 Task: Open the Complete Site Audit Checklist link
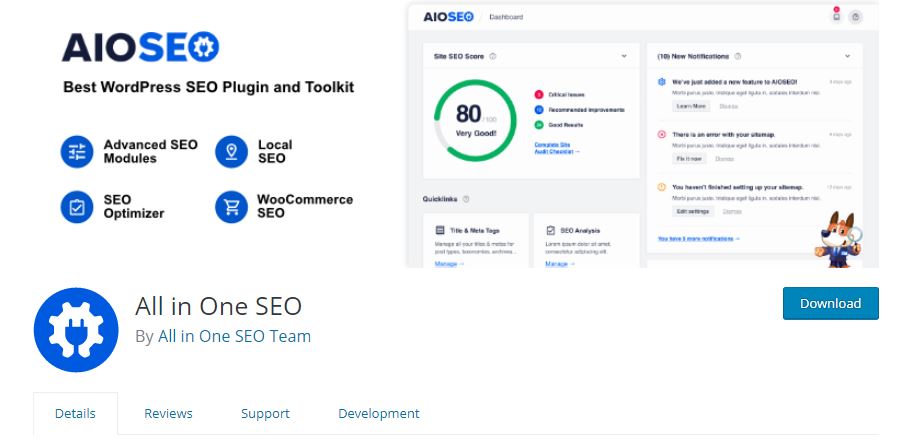pyautogui.click(x=557, y=148)
